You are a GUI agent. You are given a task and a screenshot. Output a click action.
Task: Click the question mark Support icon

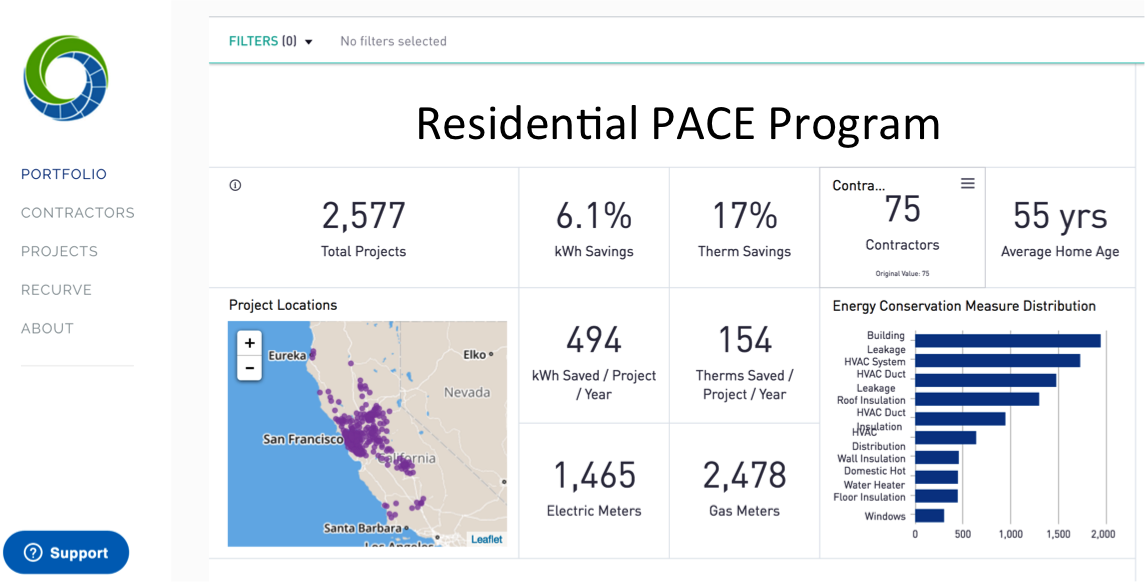[33, 553]
